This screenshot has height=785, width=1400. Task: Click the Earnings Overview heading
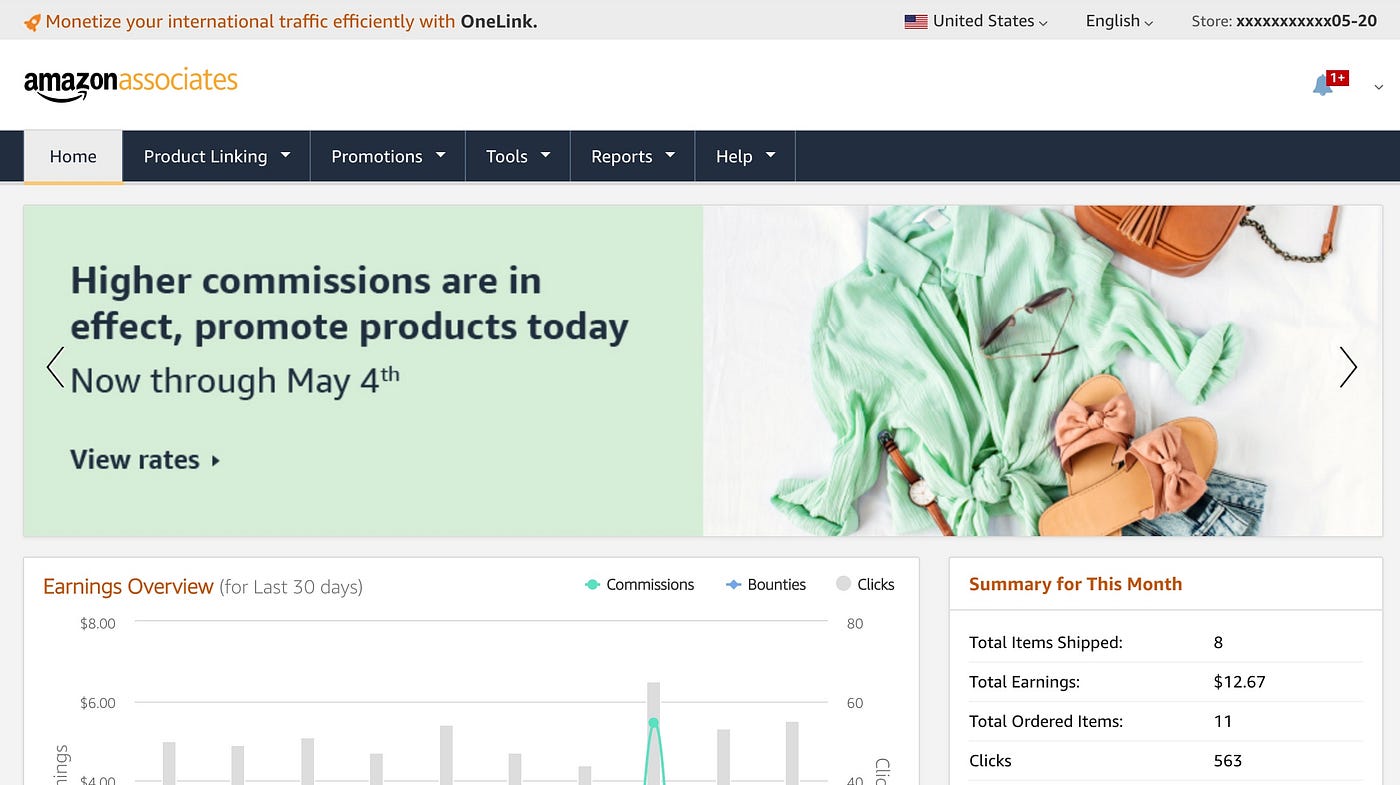128,586
